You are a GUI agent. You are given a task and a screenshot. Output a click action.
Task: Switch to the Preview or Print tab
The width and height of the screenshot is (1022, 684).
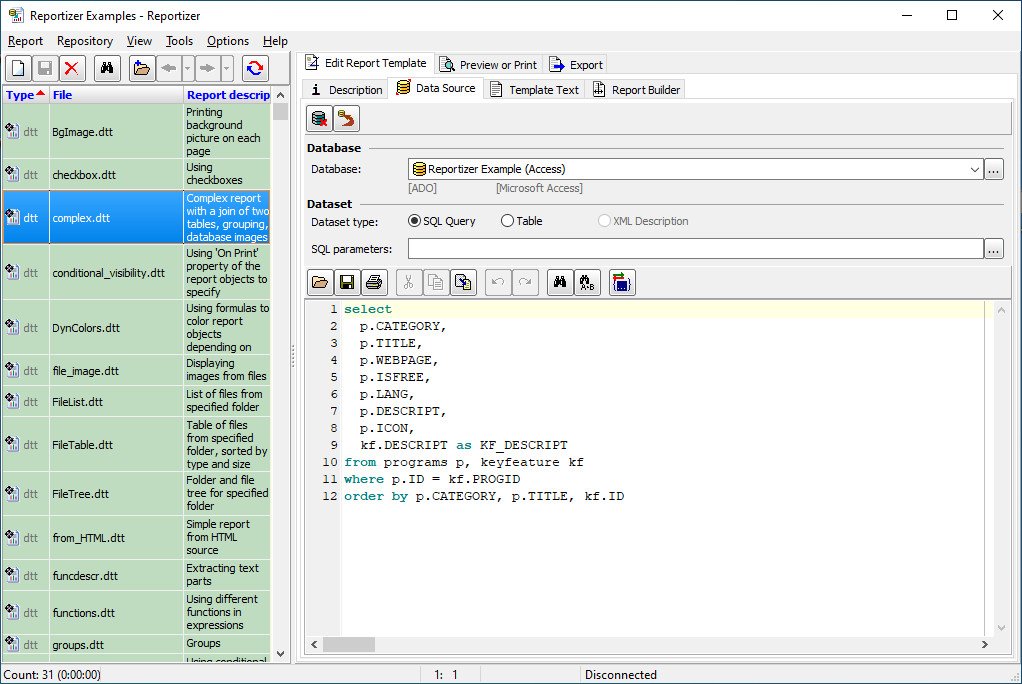[488, 64]
